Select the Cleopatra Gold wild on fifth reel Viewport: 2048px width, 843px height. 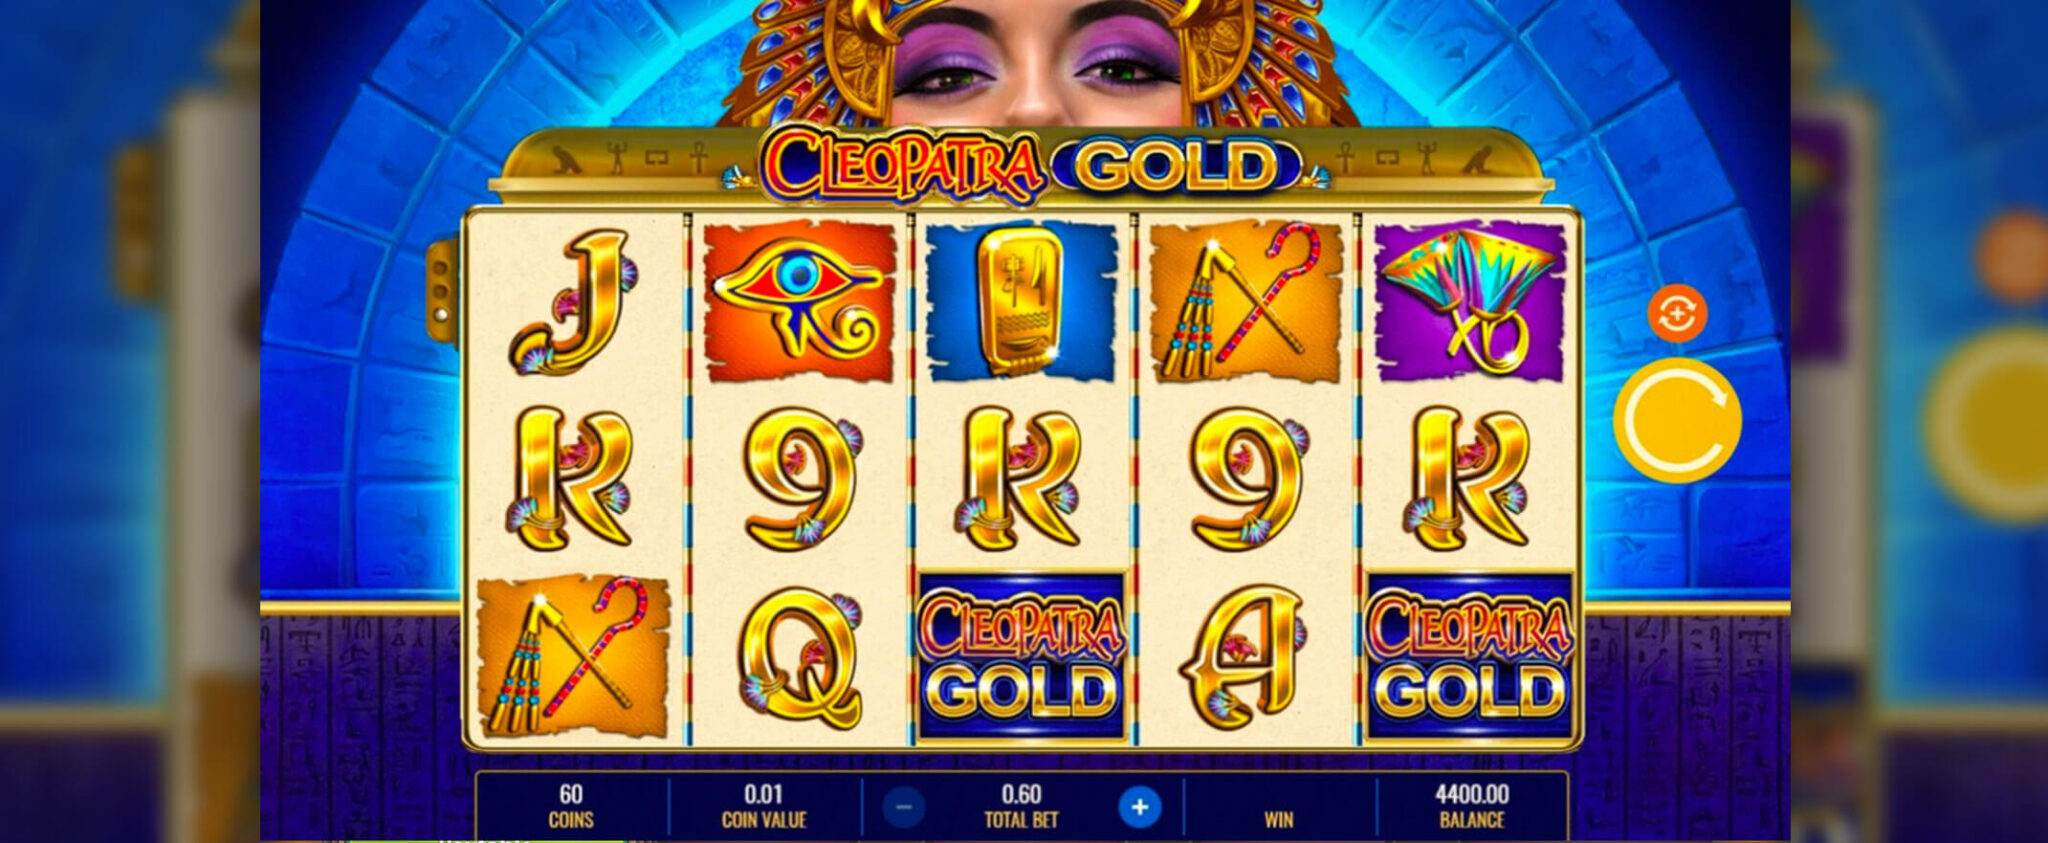(1470, 656)
